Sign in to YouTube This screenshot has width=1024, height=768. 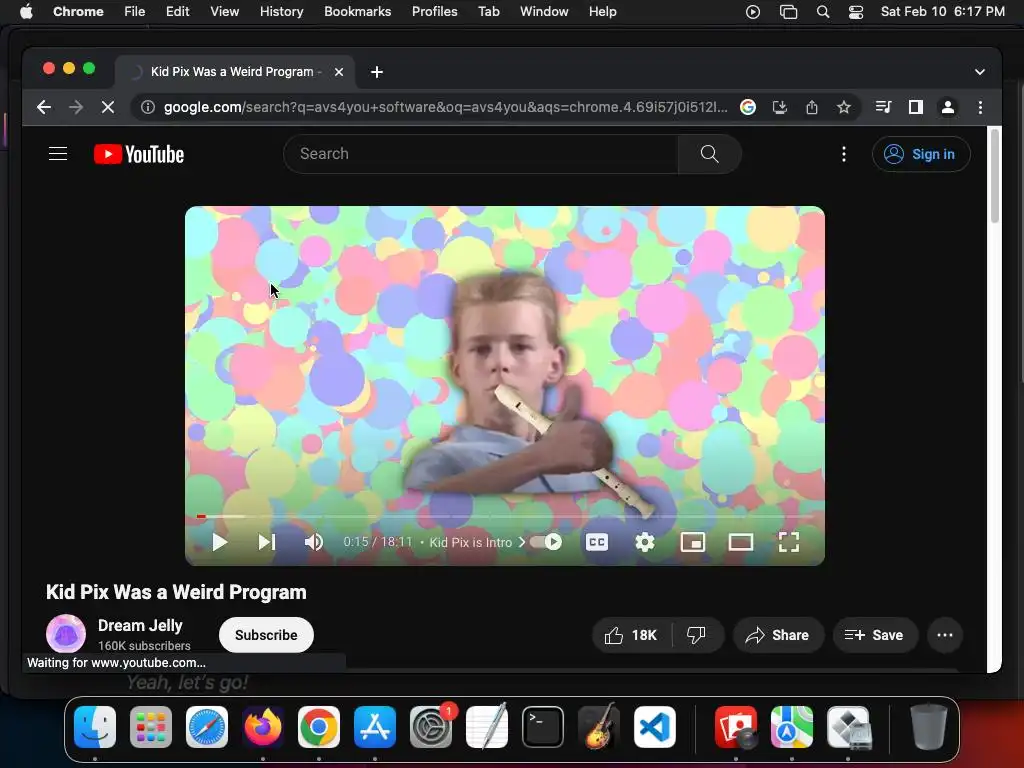tap(921, 154)
